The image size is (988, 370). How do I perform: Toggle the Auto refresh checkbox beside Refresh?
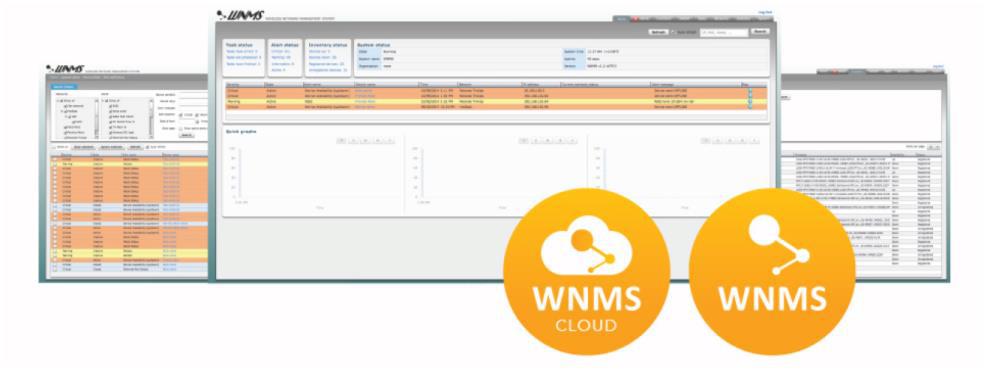(x=673, y=32)
